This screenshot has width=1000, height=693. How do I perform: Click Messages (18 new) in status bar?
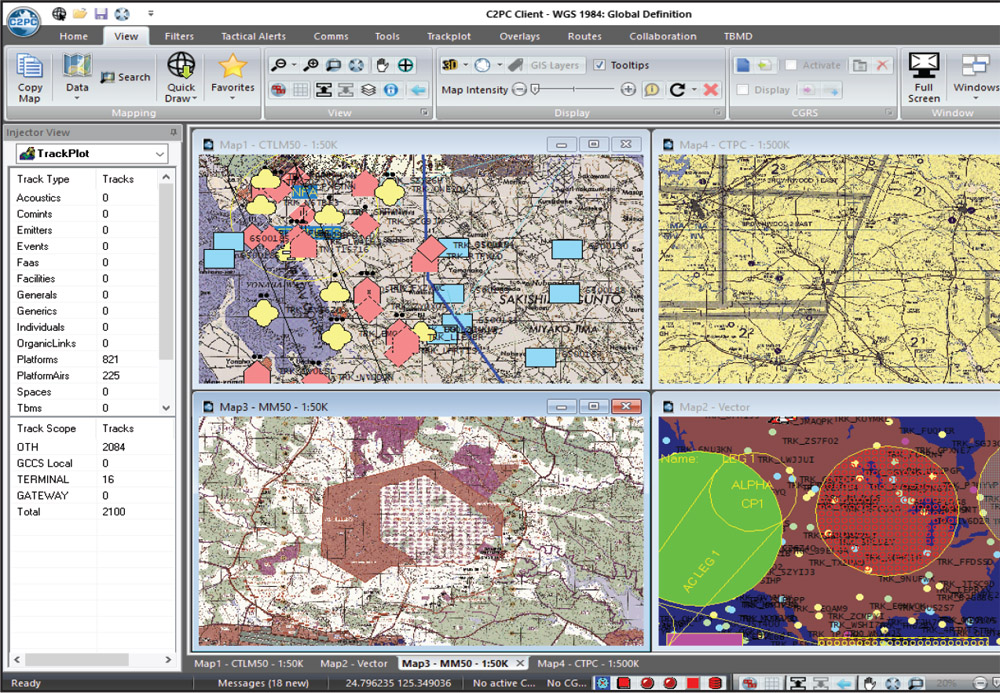click(263, 683)
